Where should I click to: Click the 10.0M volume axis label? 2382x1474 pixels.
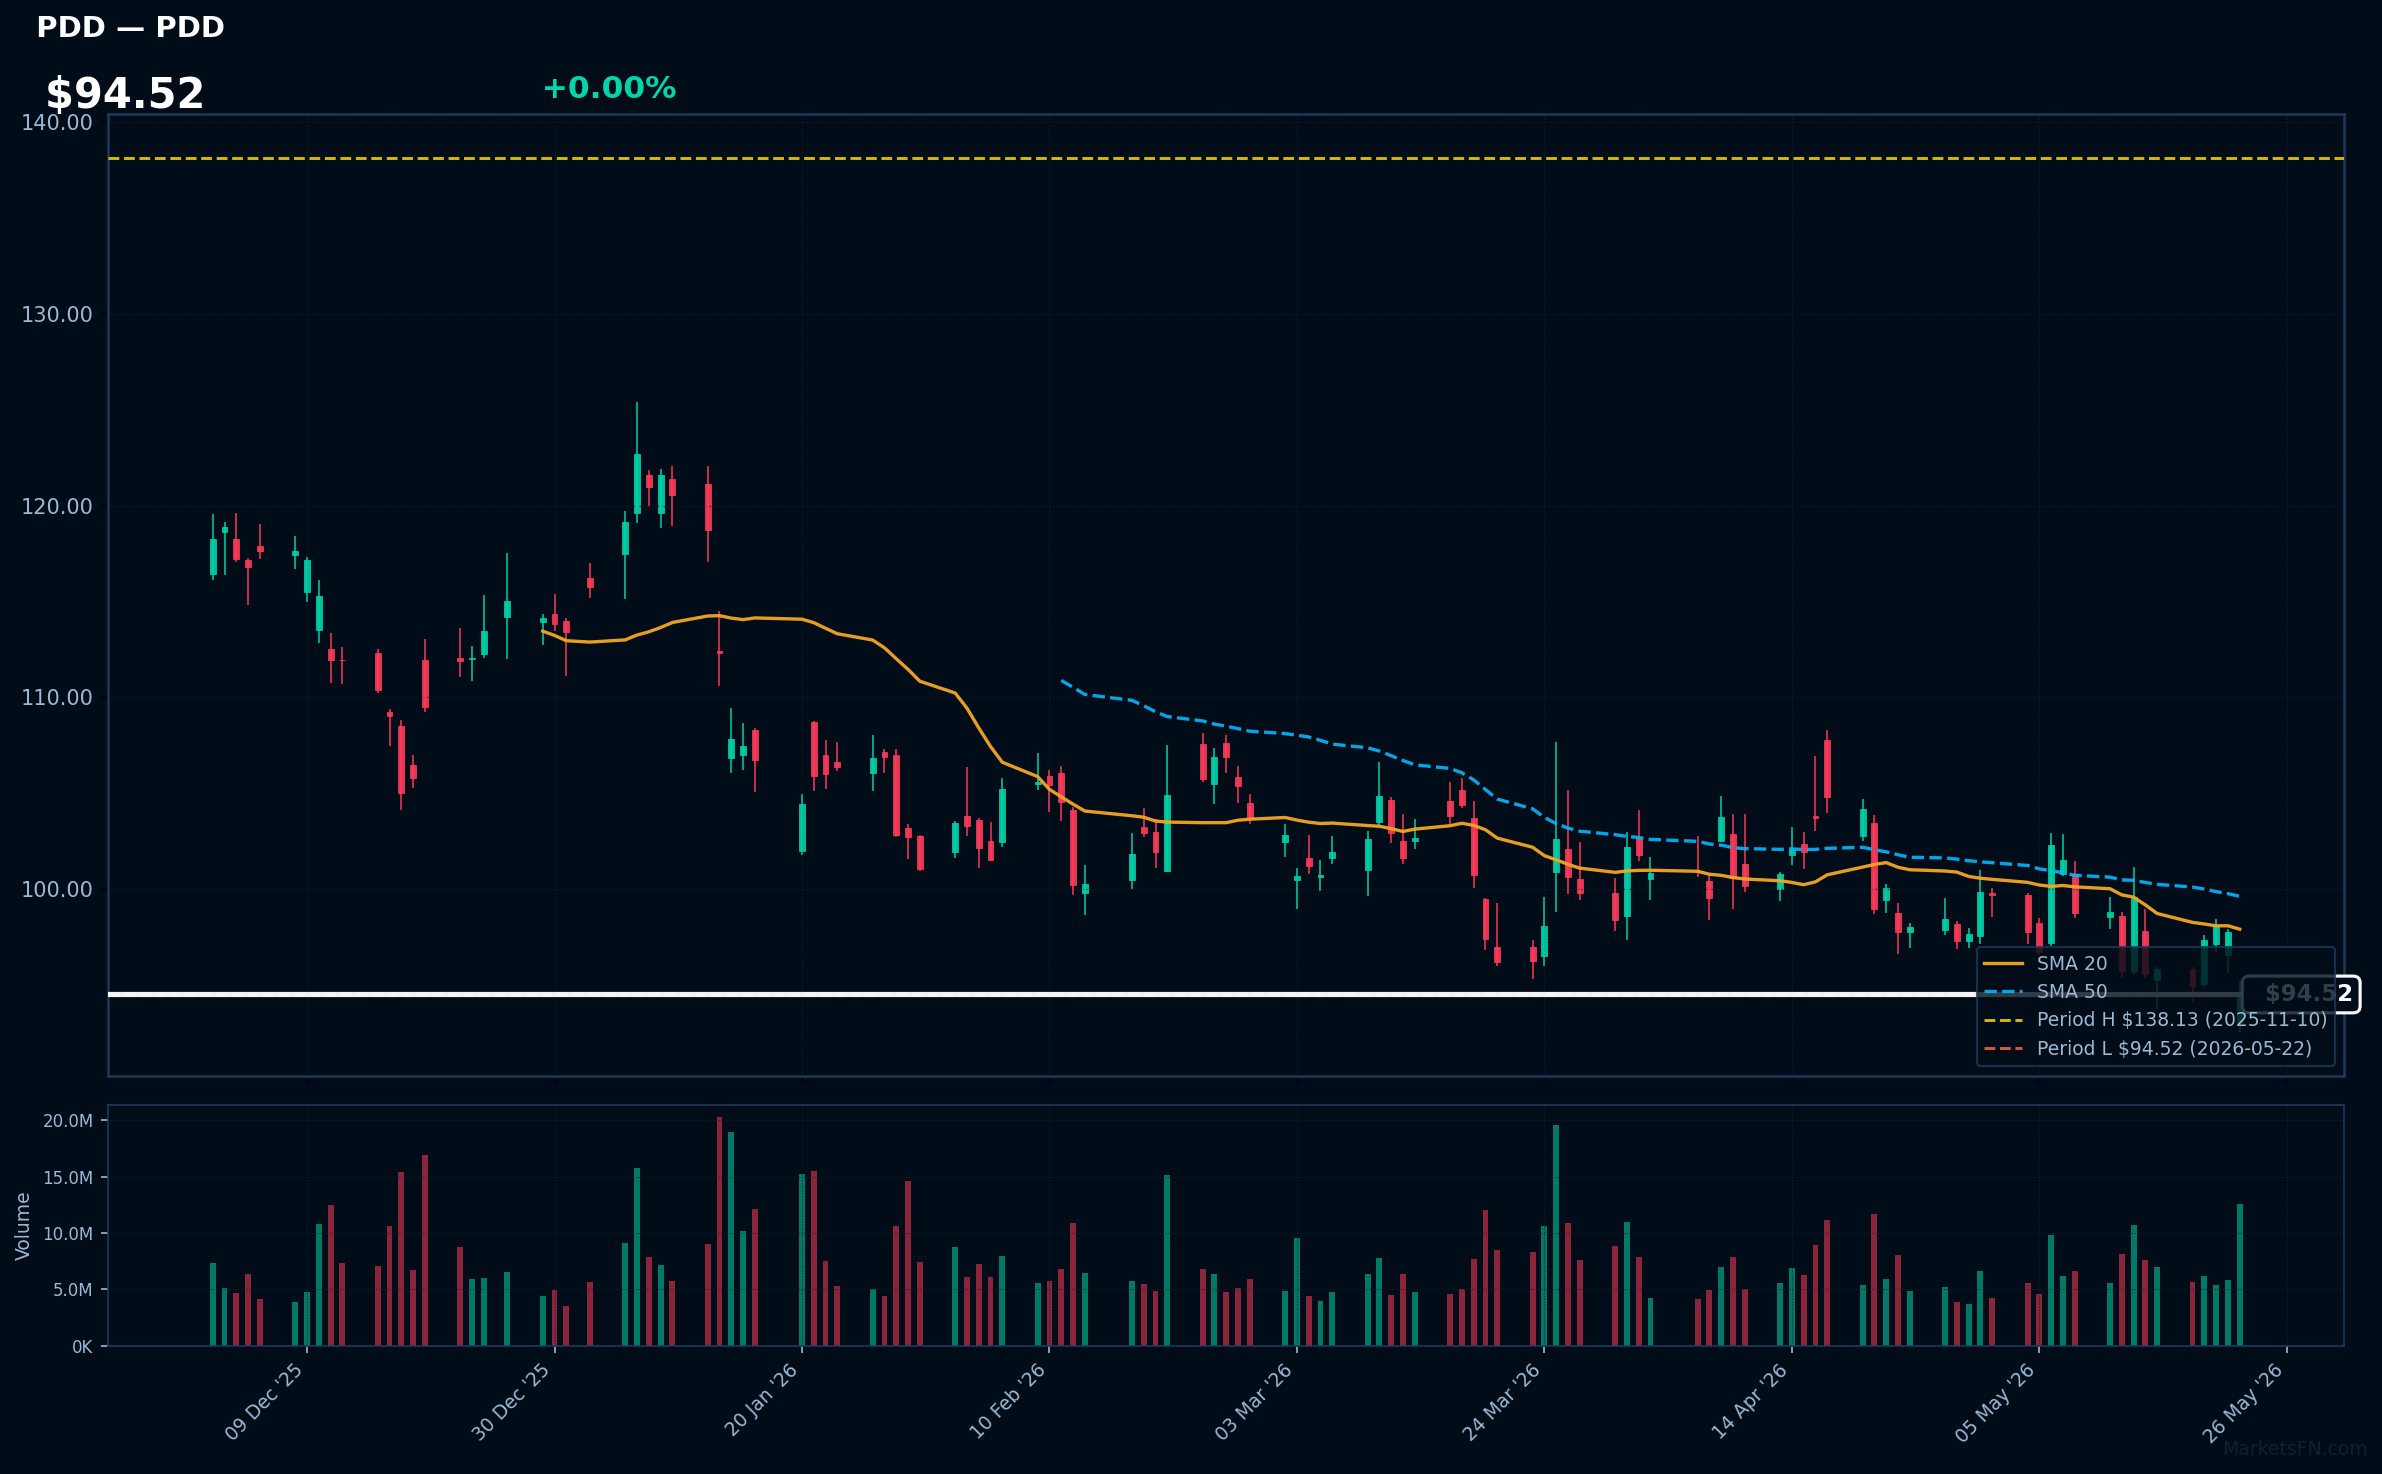(68, 1234)
